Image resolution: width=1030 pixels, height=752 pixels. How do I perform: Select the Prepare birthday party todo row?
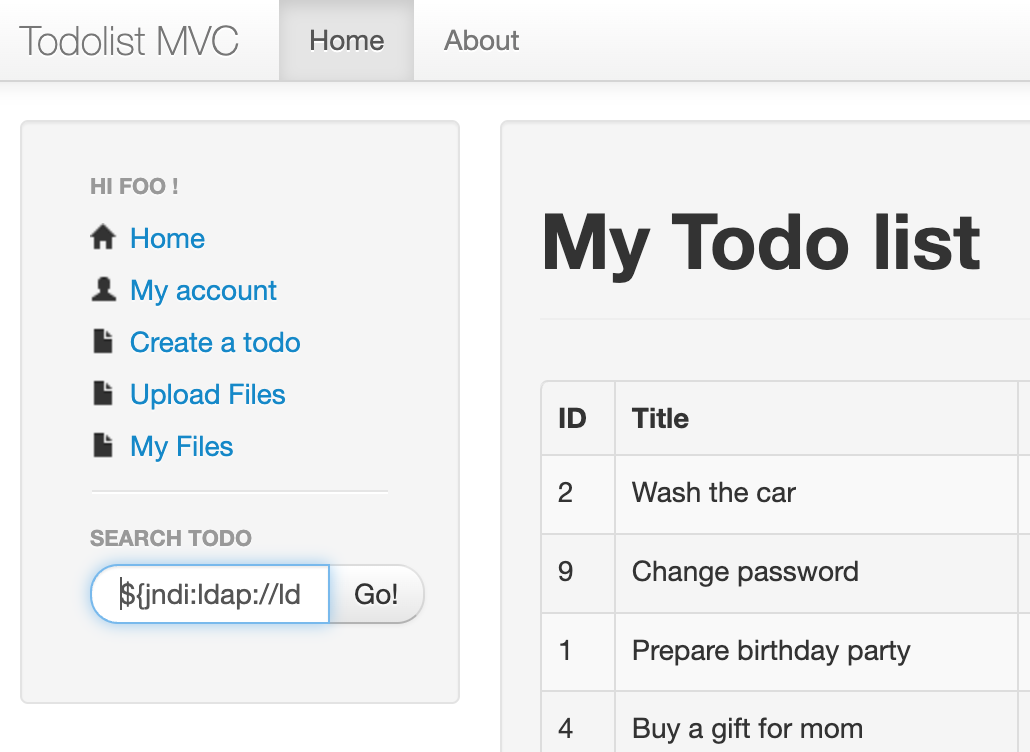click(x=770, y=650)
